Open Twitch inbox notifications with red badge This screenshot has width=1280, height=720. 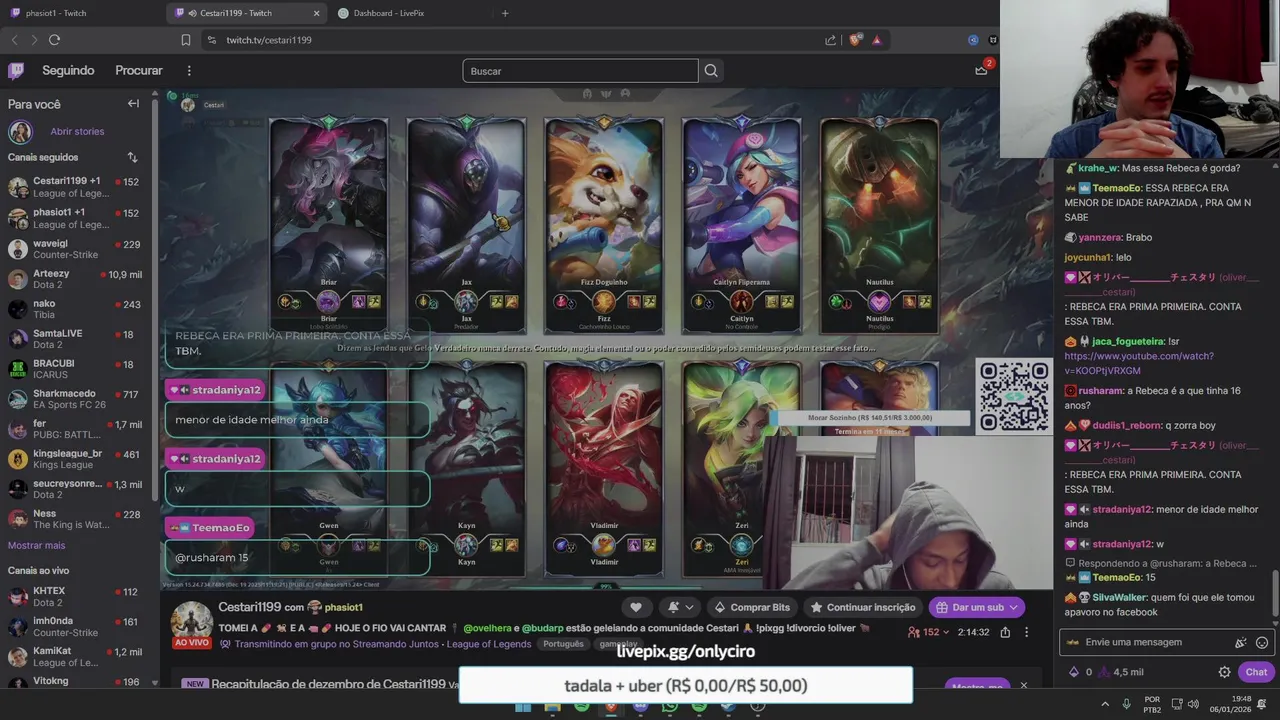coord(982,69)
